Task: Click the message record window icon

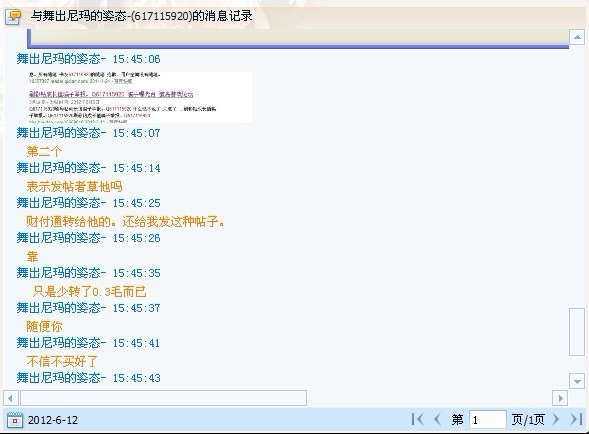Action: (x=14, y=17)
